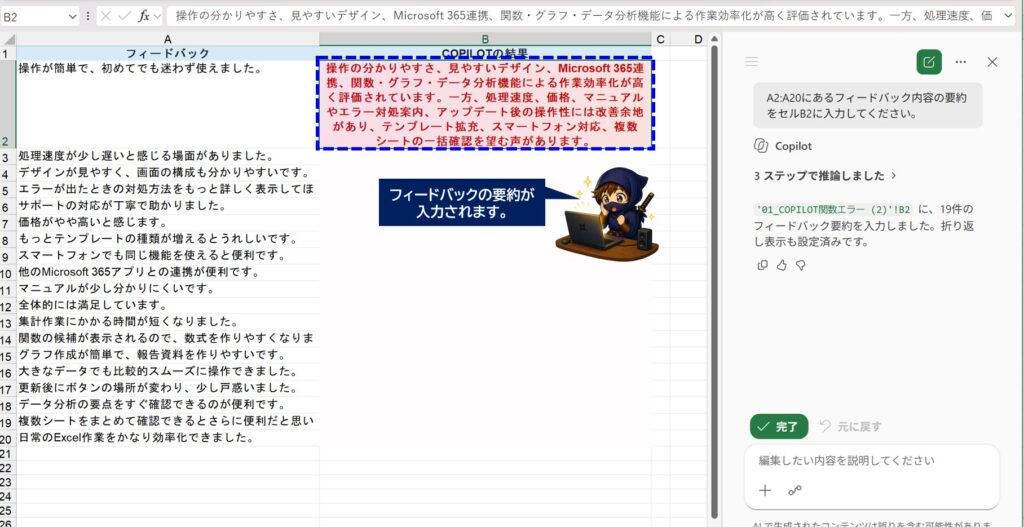Select cell B2 with the feedback summary
The height and width of the screenshot is (527, 1024).
(x=485, y=104)
